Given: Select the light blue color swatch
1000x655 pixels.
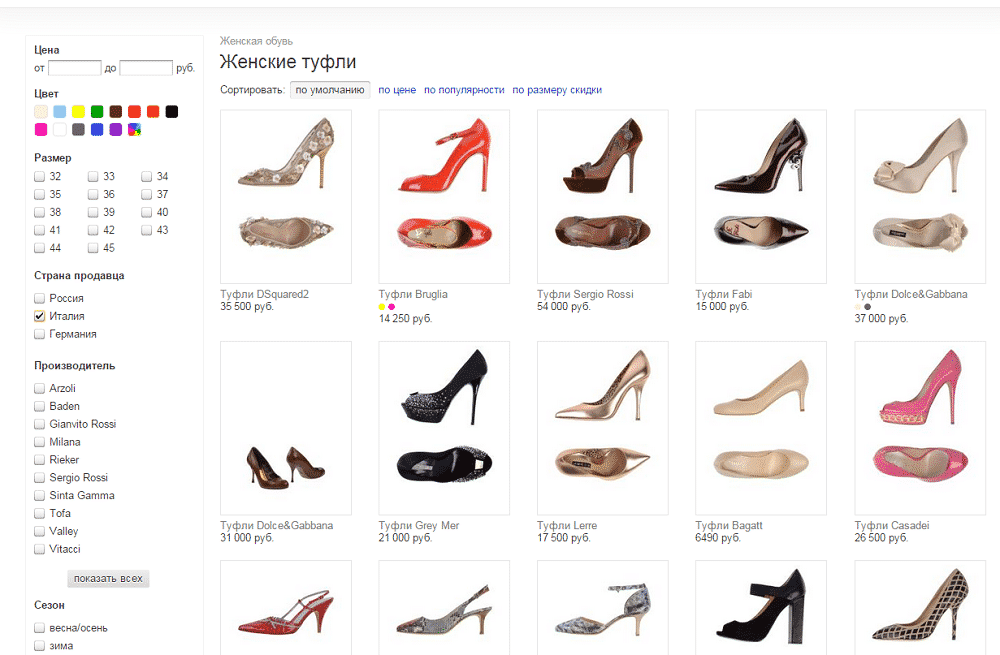Looking at the screenshot, I should pyautogui.click(x=59, y=112).
